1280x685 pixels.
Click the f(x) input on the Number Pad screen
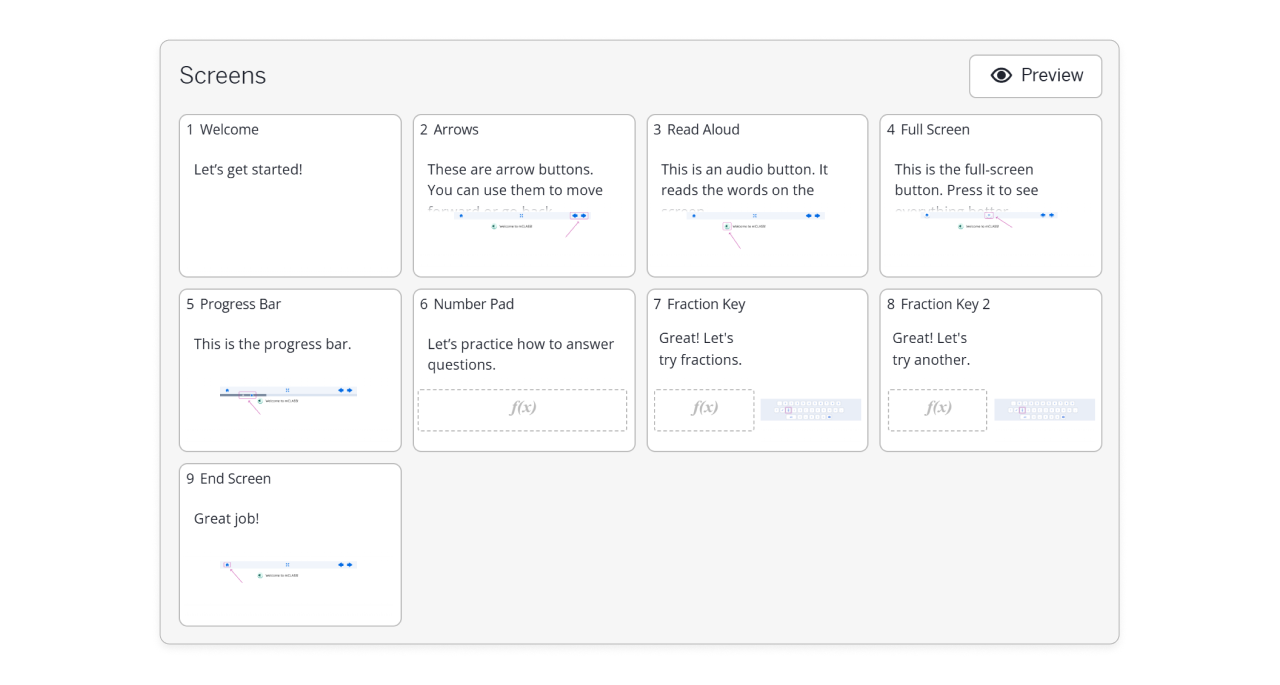pos(522,410)
